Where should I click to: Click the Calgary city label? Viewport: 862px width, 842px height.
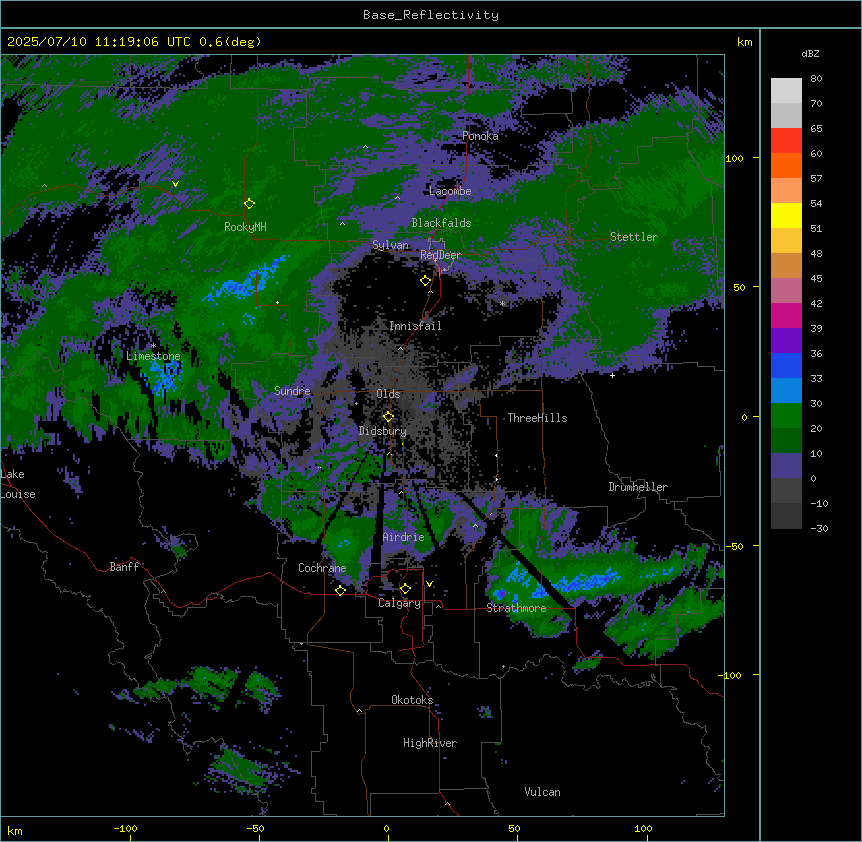[399, 603]
